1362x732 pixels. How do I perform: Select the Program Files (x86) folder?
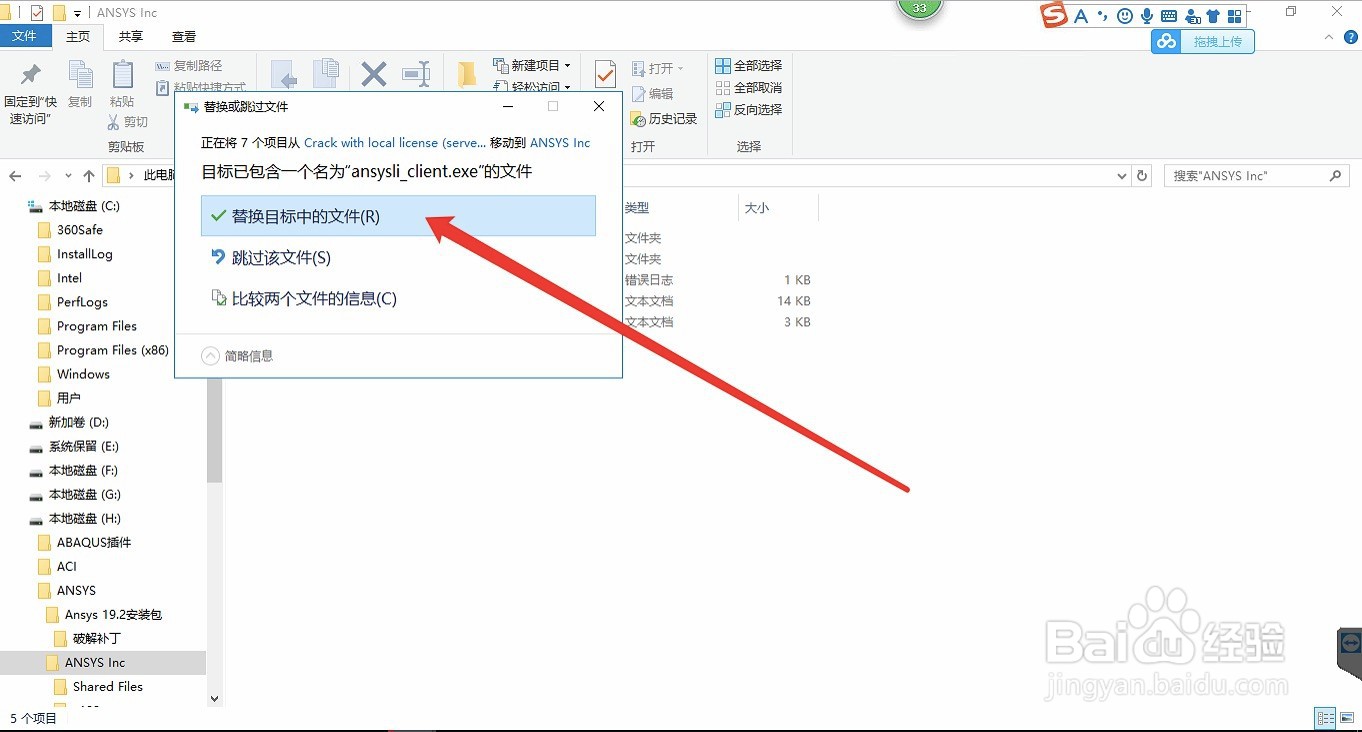pos(113,350)
